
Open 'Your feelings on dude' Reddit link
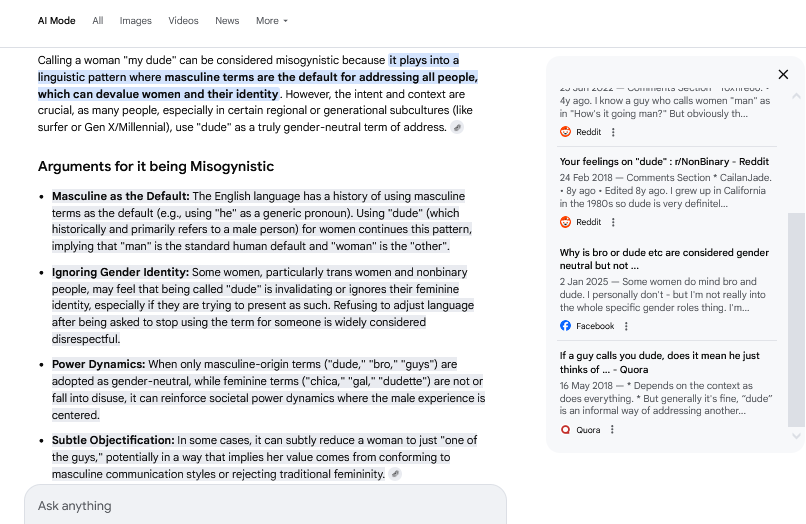point(664,161)
